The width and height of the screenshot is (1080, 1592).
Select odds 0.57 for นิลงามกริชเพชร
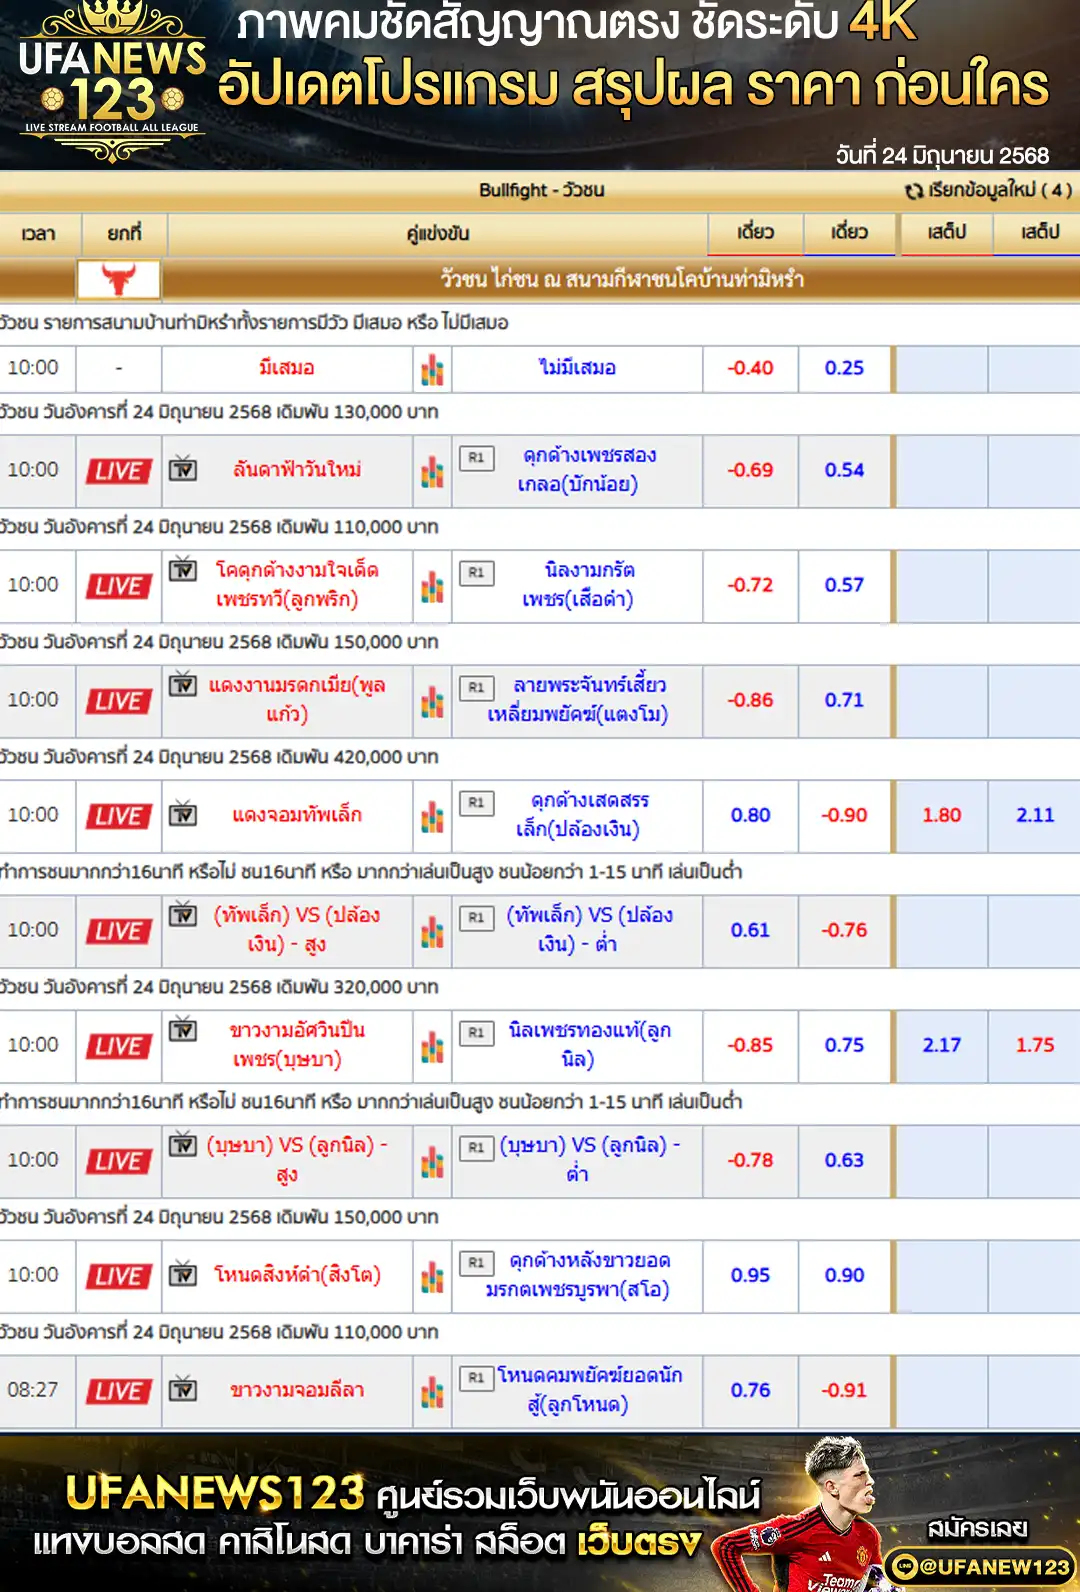844,585
